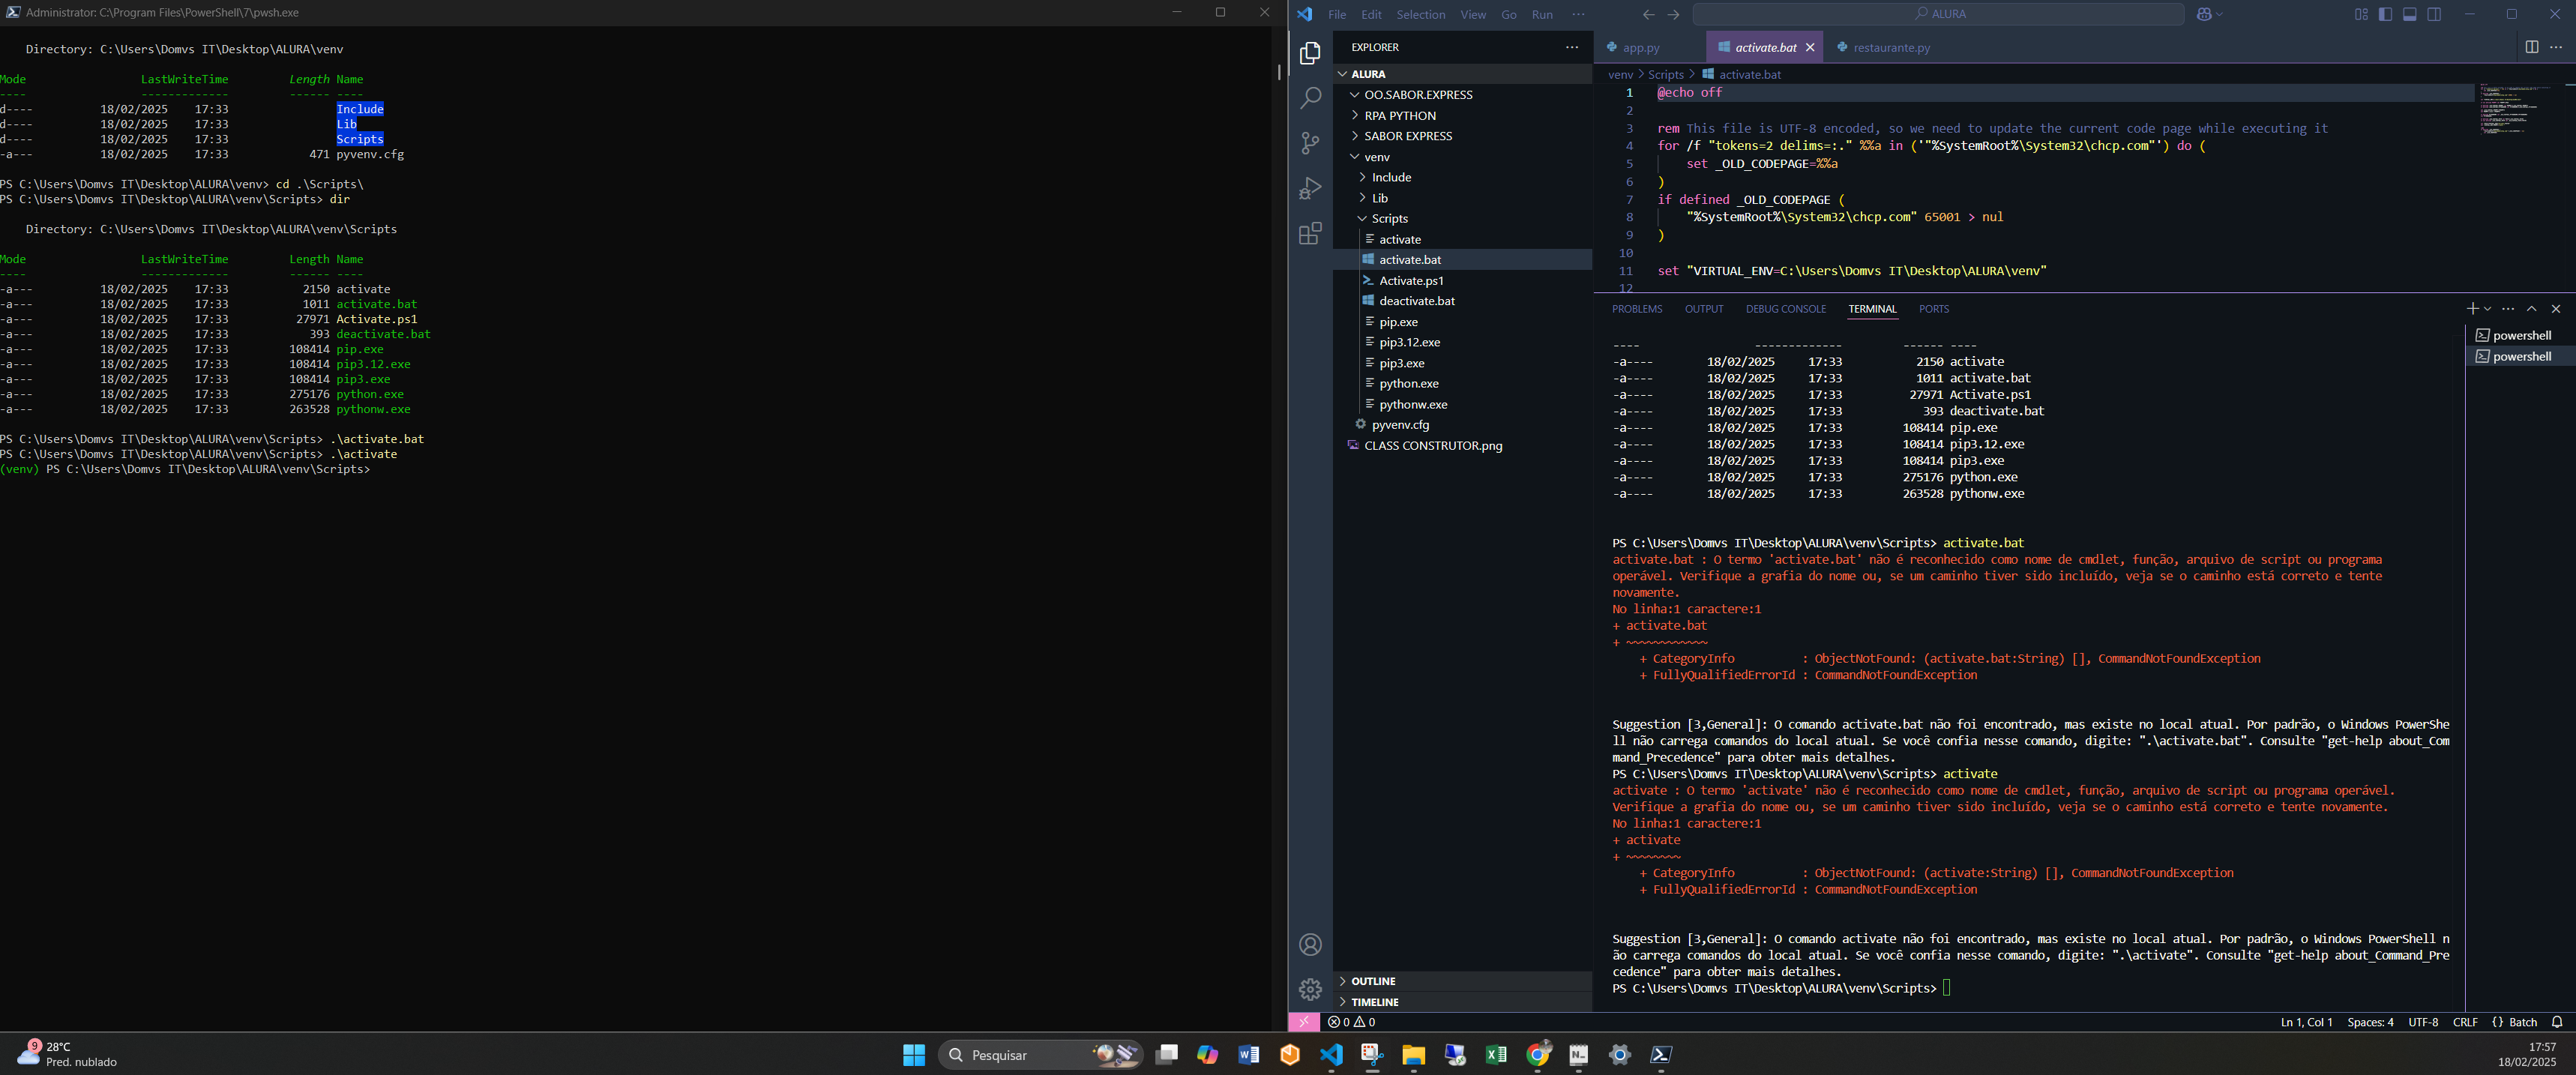The image size is (2576, 1075).
Task: Open Explorer Views and More Actions ellipsis
Action: (x=1572, y=47)
